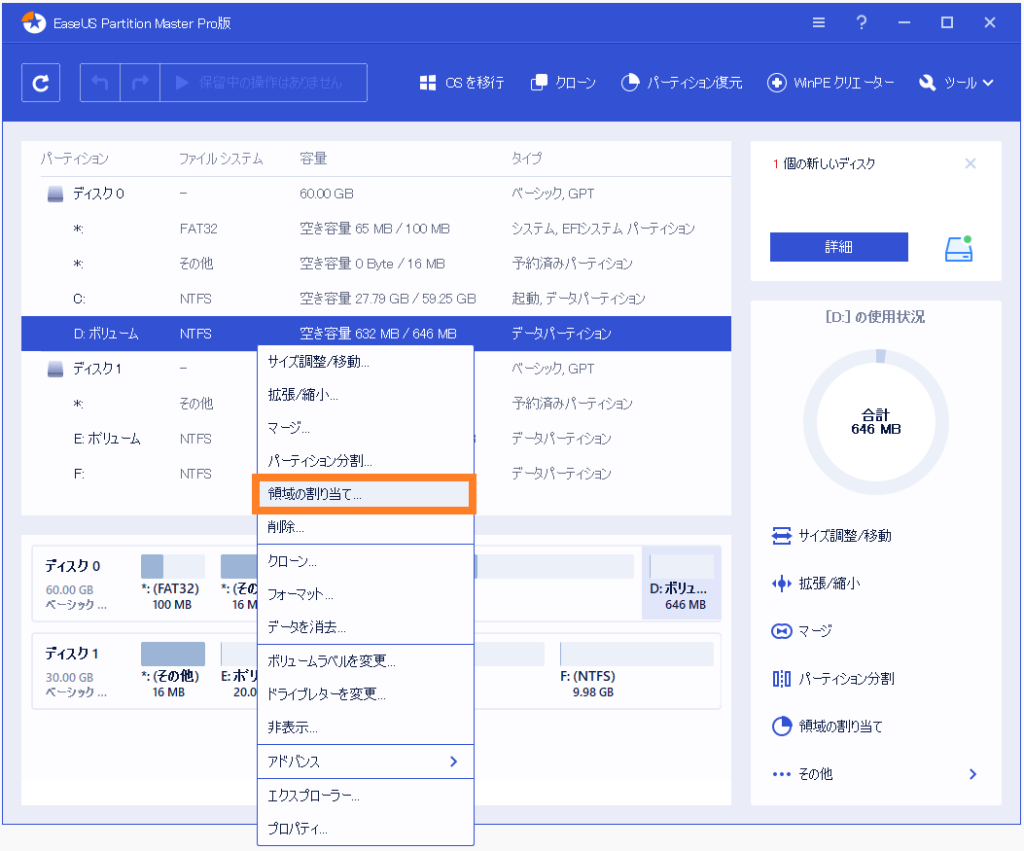Choose 削除... from context menu

[x=366, y=527]
